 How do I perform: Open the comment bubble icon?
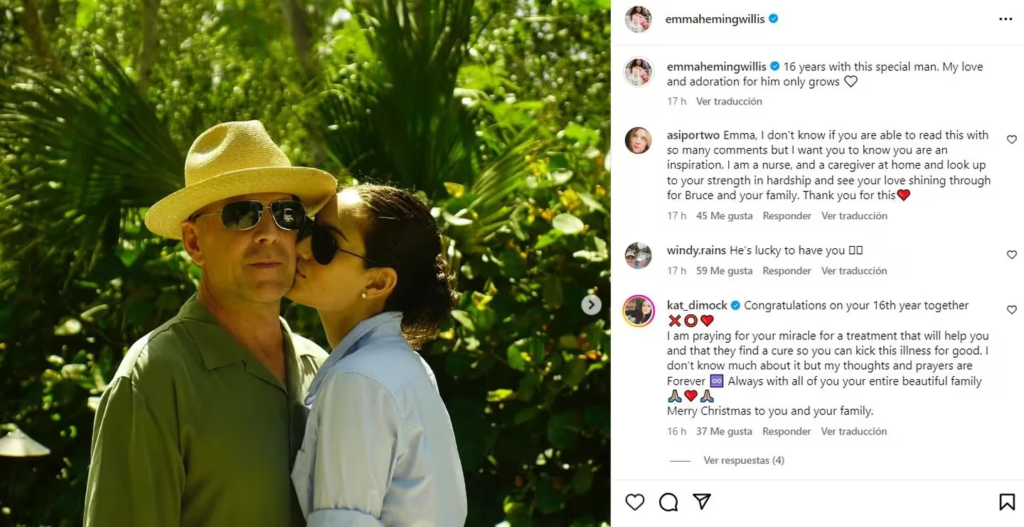pyautogui.click(x=669, y=502)
